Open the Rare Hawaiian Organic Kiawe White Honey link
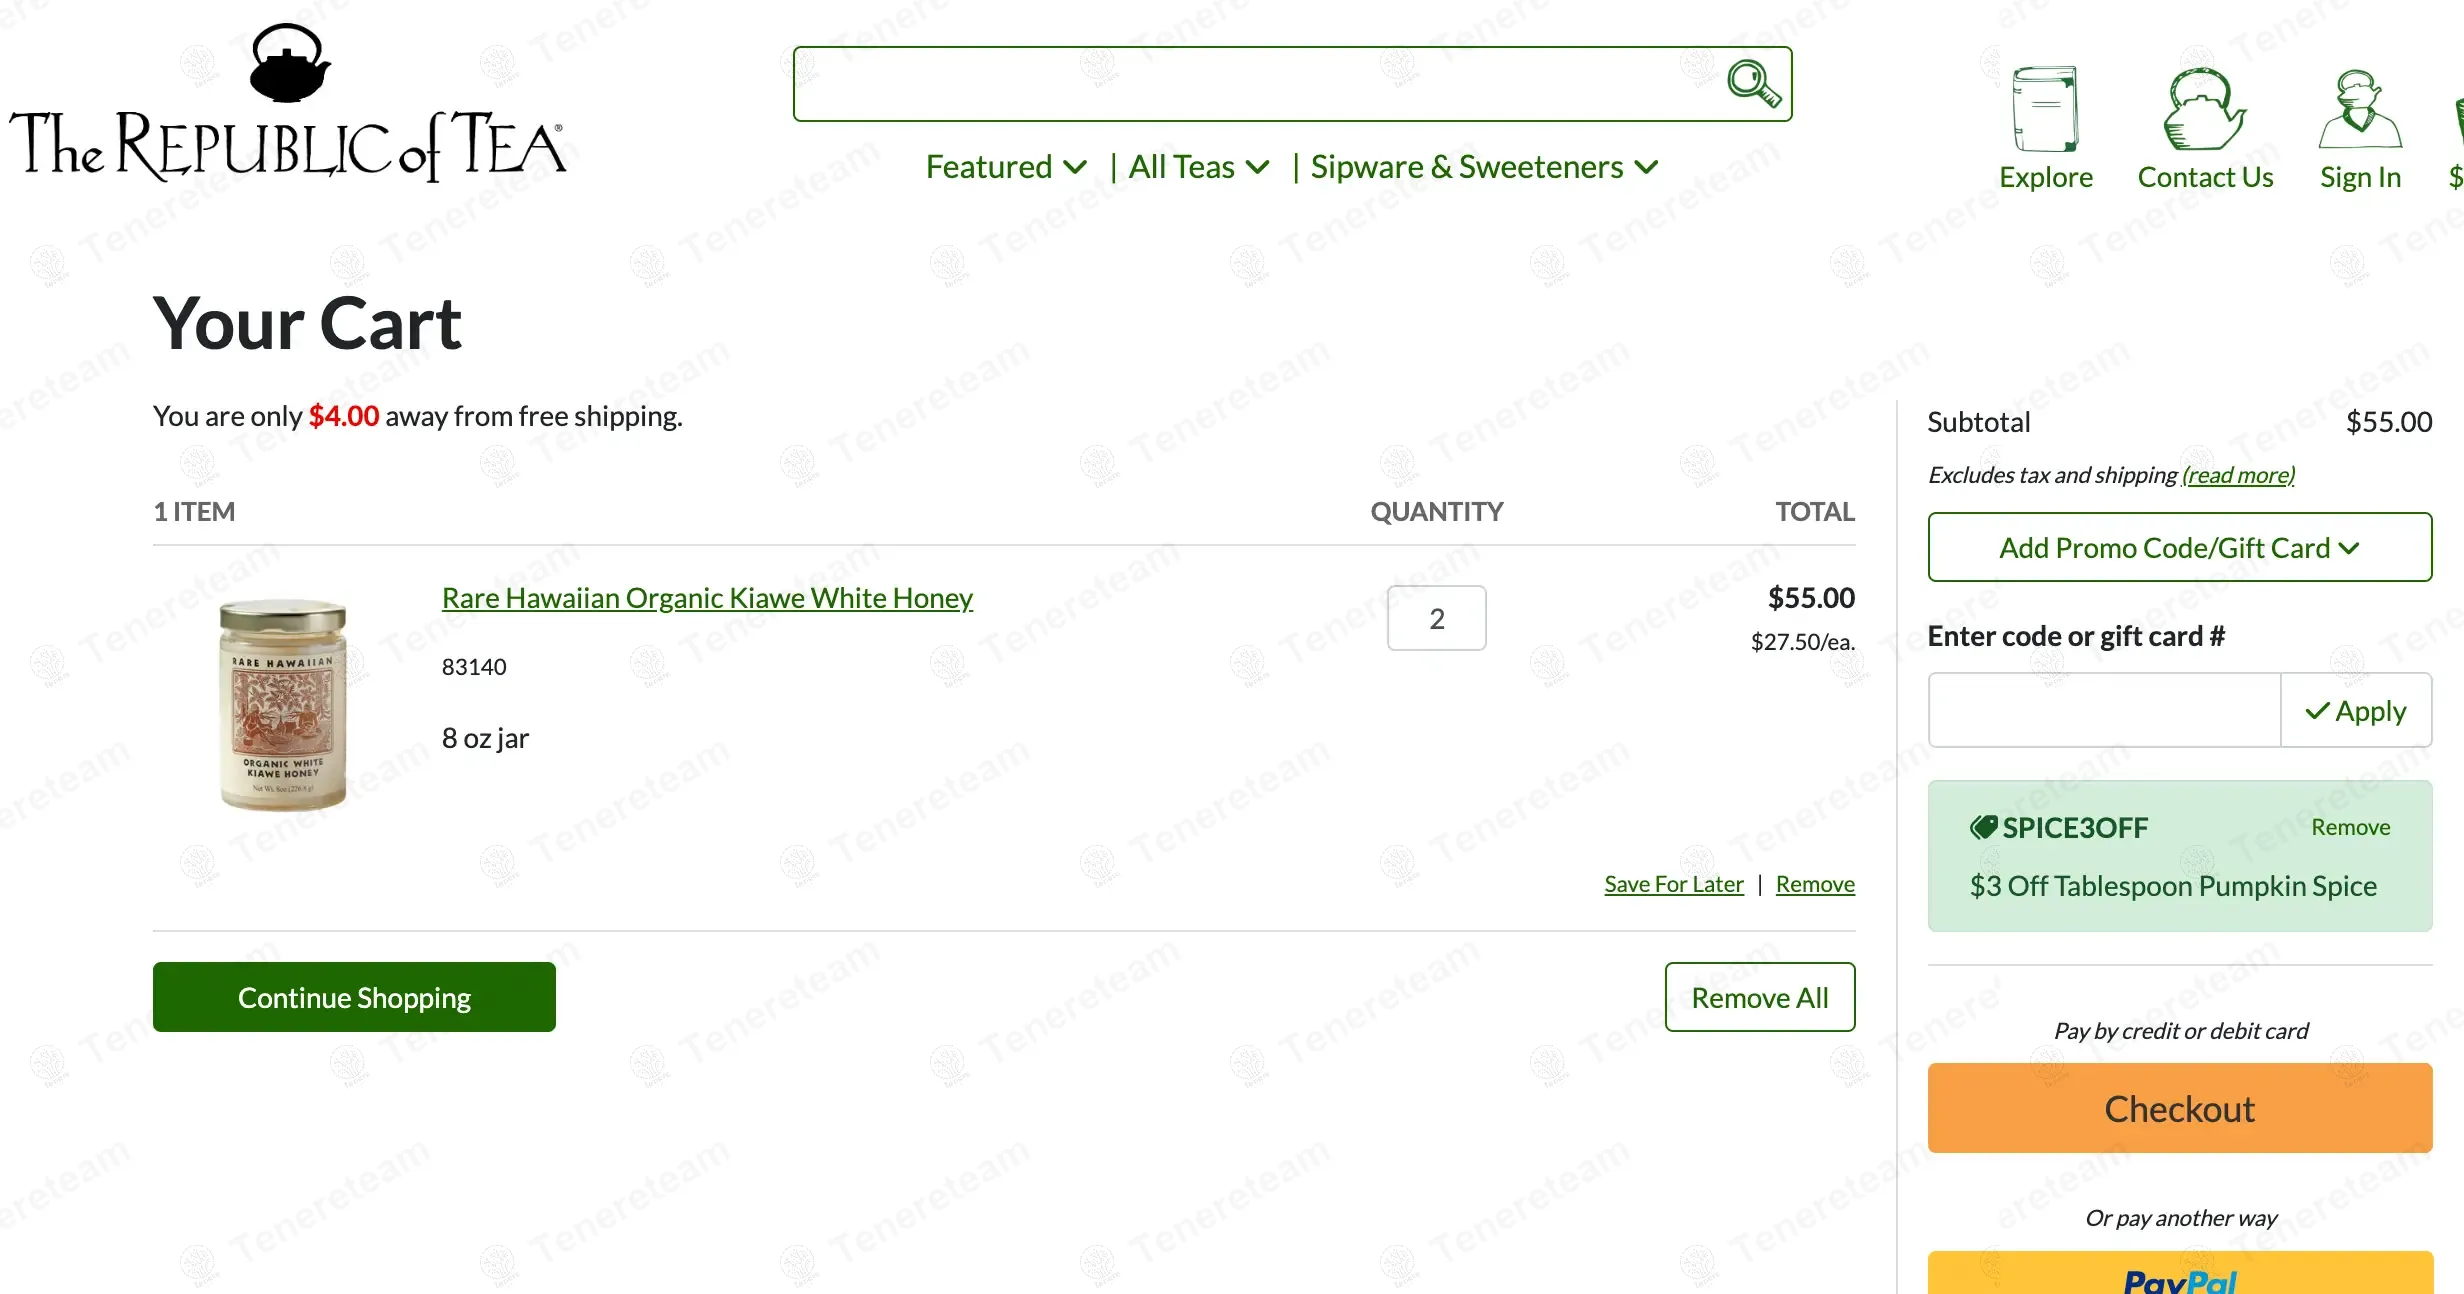Image resolution: width=2464 pixels, height=1294 pixels. [x=707, y=598]
